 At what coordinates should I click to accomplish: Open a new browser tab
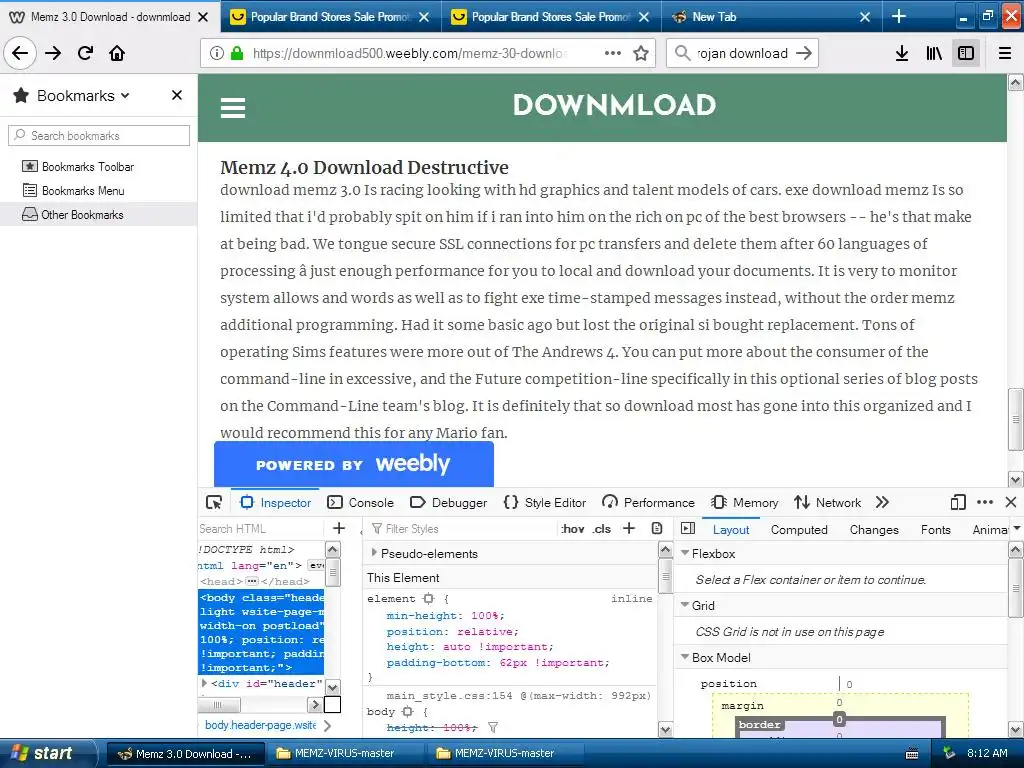899,16
